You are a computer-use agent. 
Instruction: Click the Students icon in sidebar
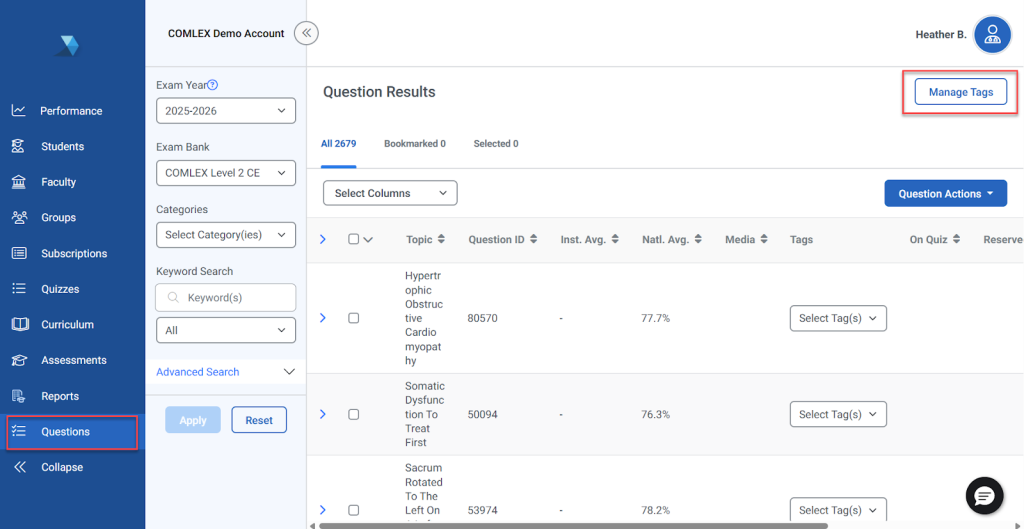(x=18, y=147)
